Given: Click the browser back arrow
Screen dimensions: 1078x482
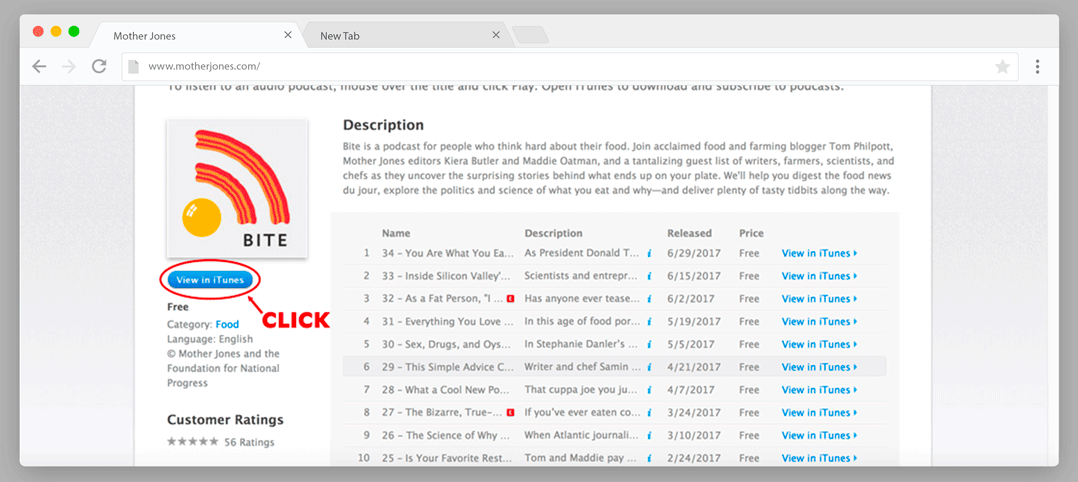Looking at the screenshot, I should click(x=39, y=67).
